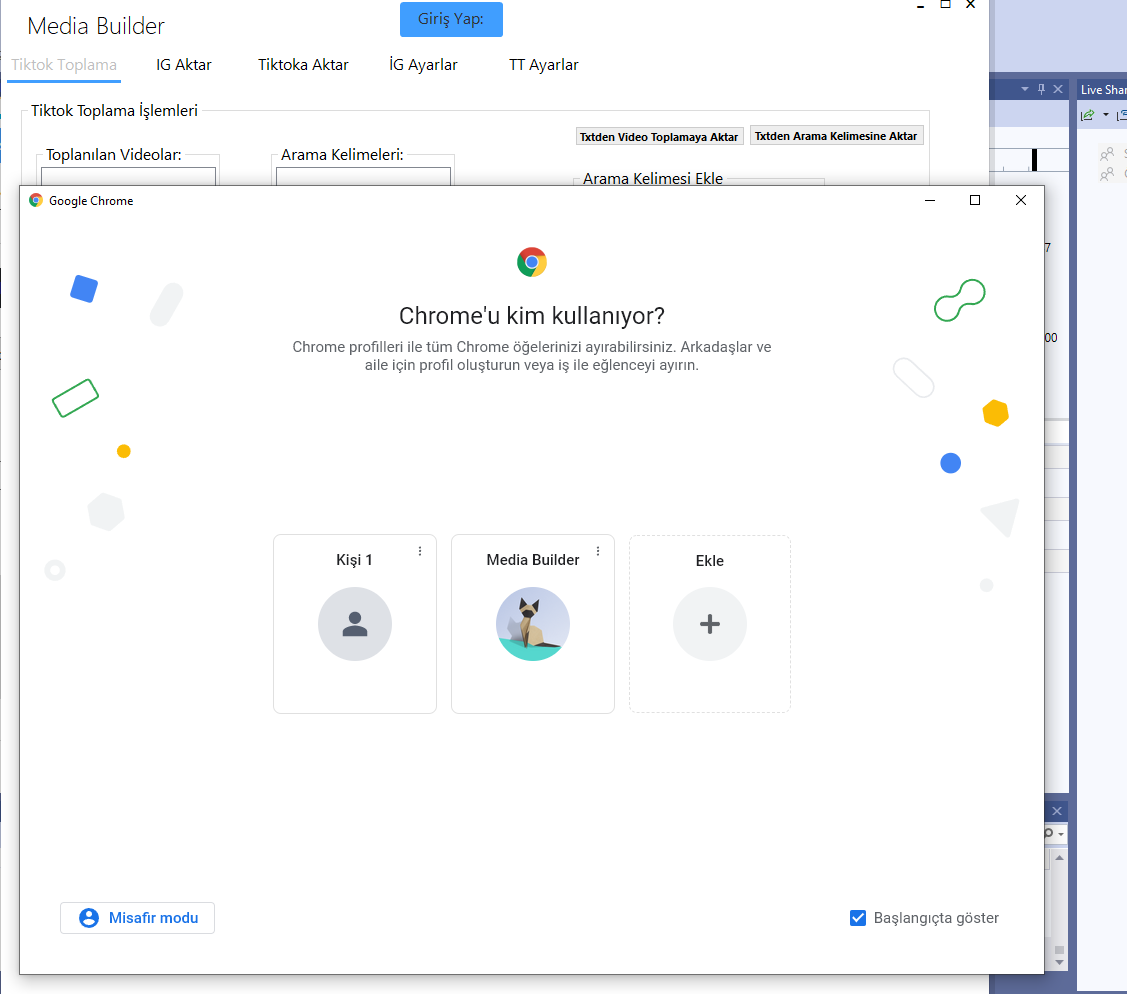The image size is (1127, 994).
Task: Open the Media Builder Chrome profile
Action: point(533,624)
